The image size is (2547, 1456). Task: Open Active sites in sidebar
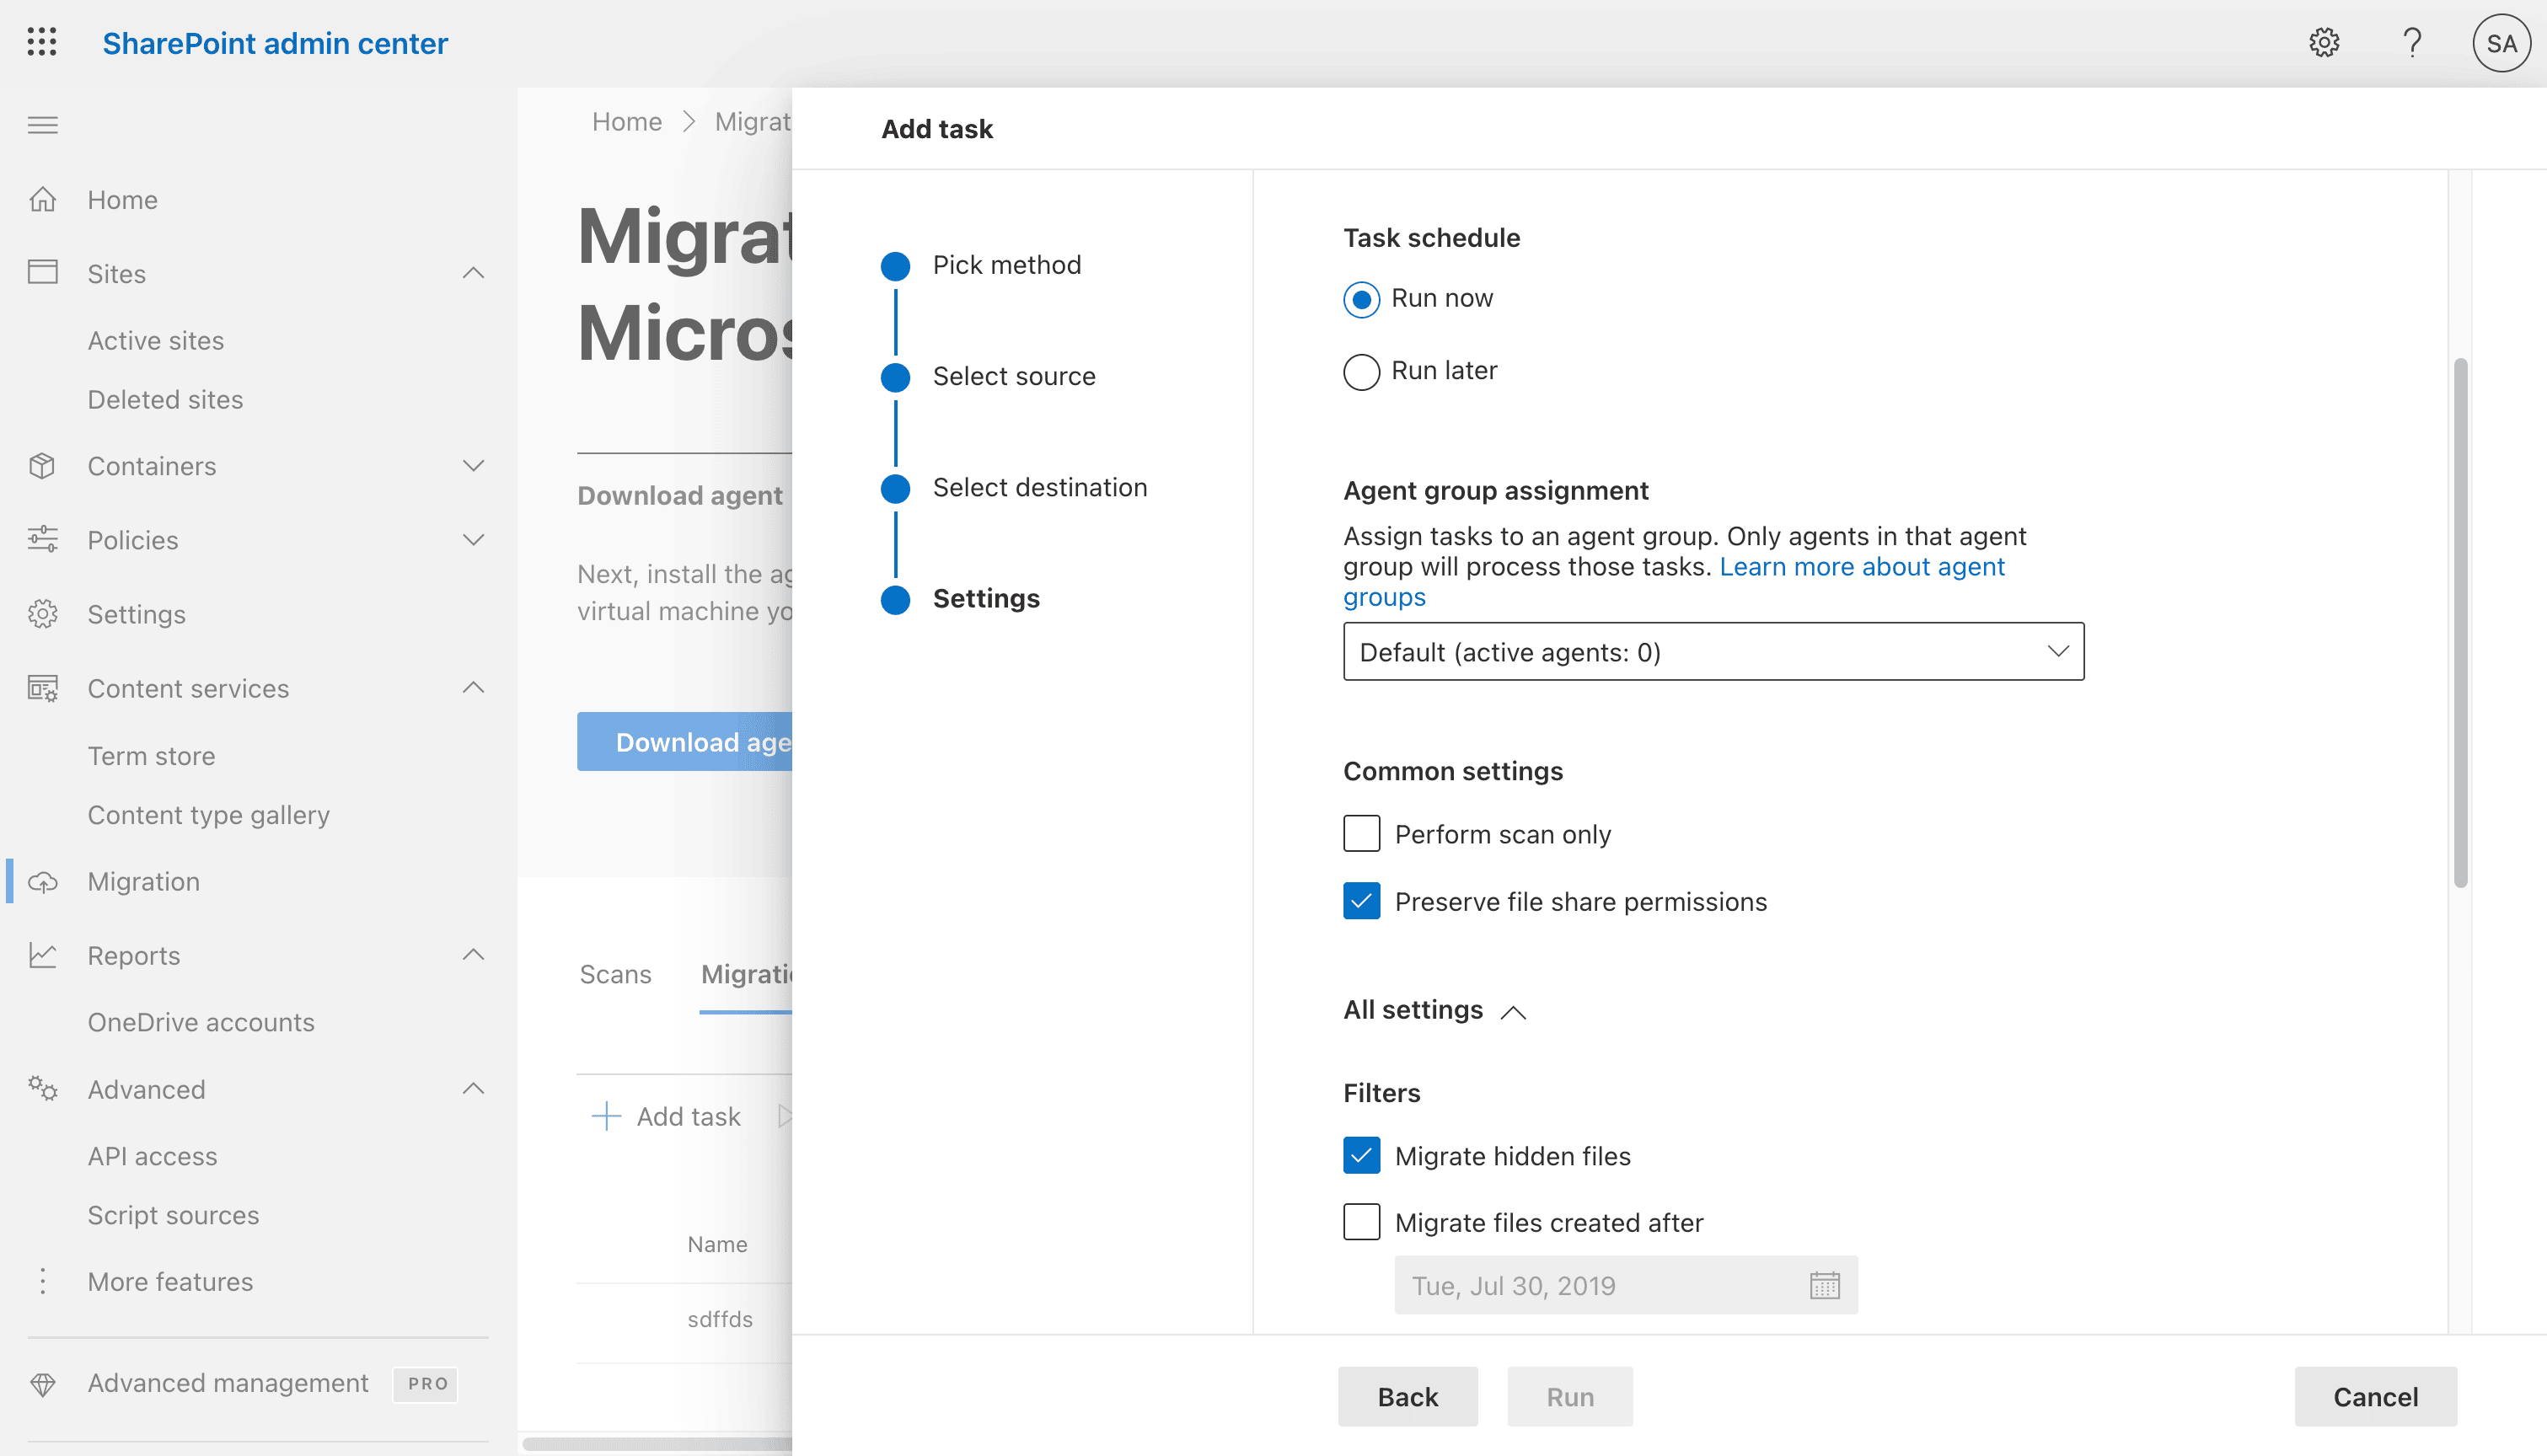155,340
